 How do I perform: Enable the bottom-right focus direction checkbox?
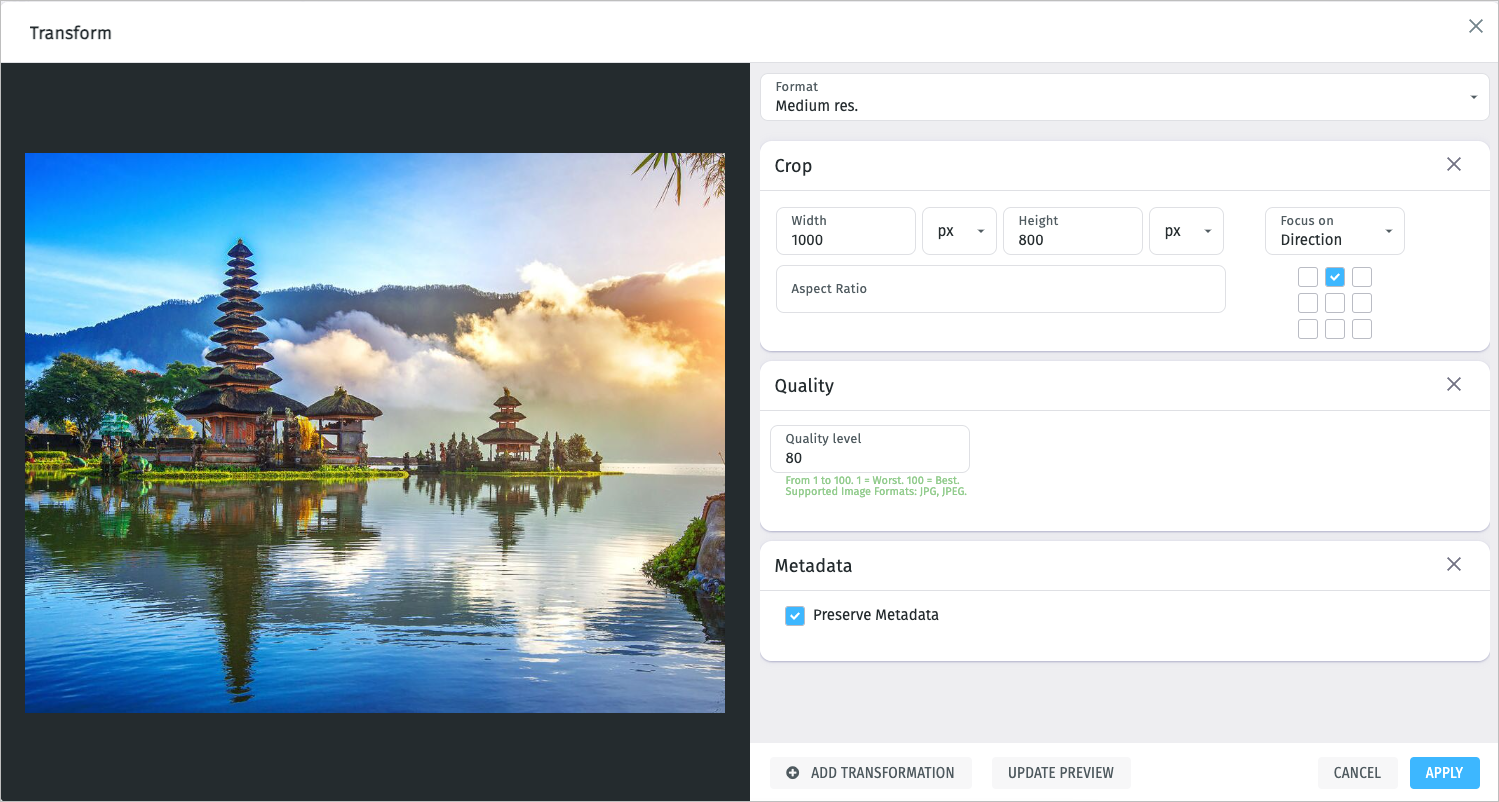coord(1361,329)
